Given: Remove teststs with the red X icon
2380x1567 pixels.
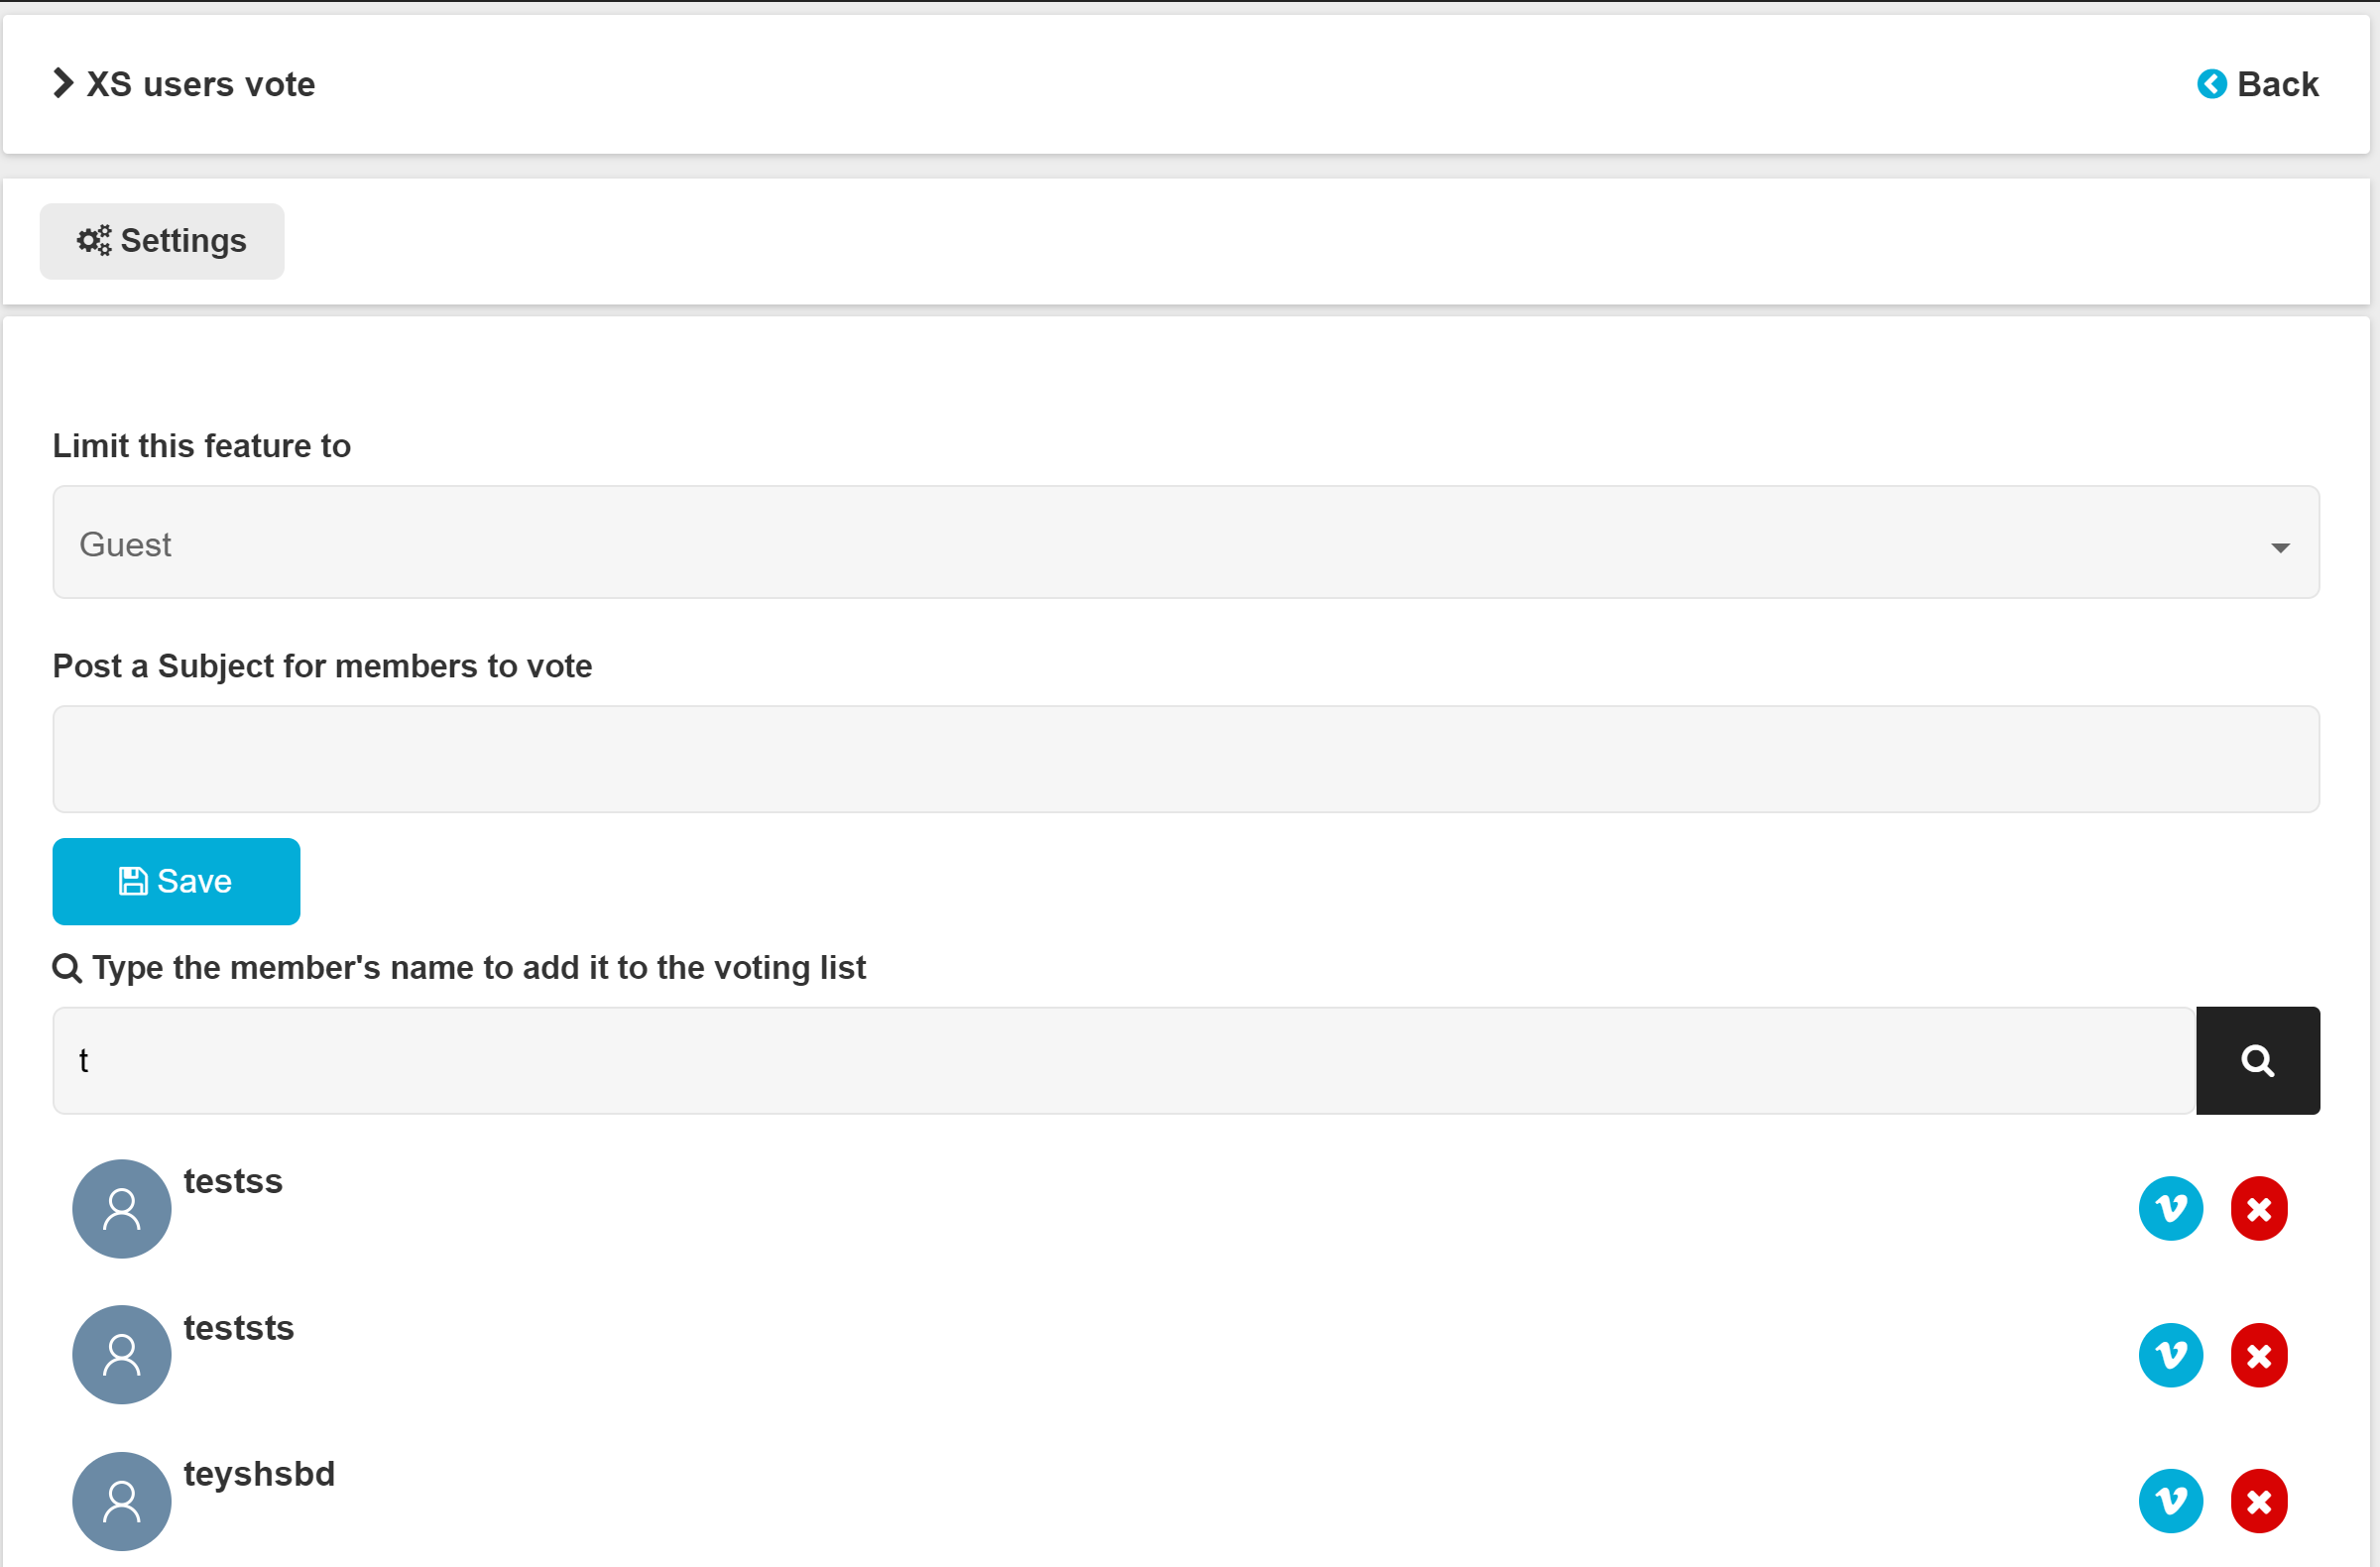Looking at the screenshot, I should [2258, 1355].
